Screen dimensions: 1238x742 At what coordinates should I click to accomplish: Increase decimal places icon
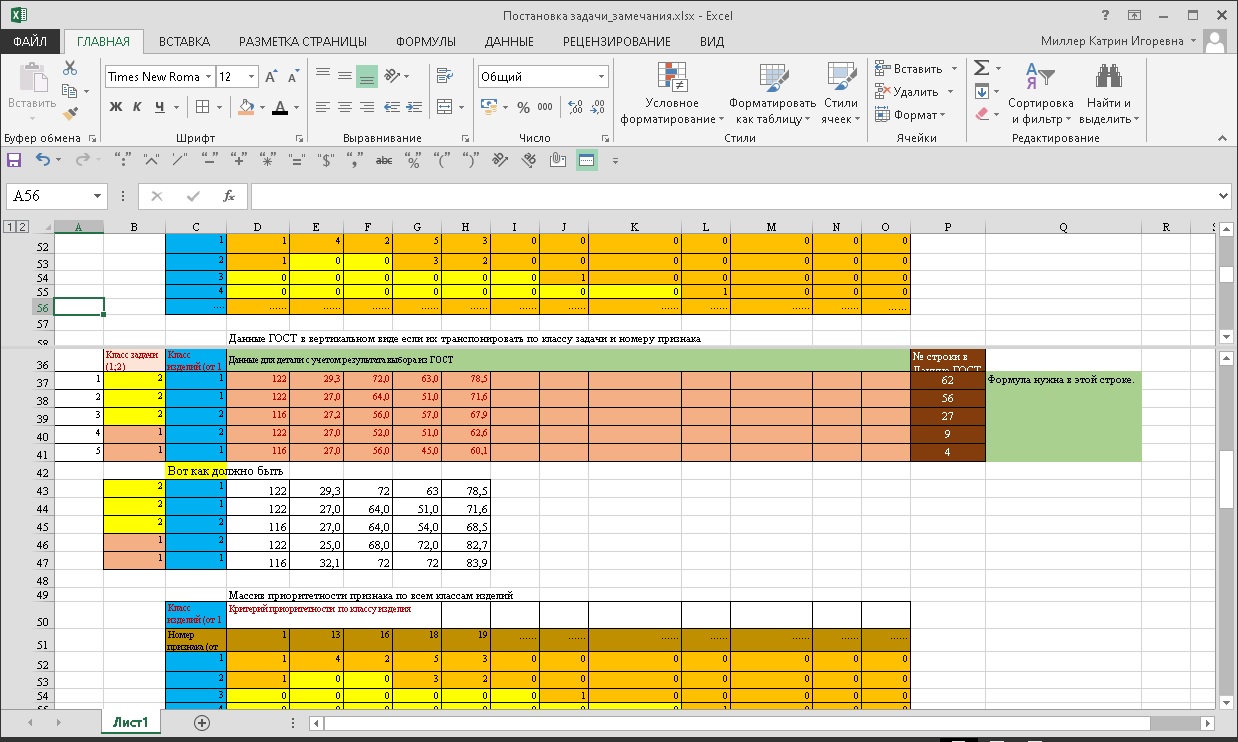[x=574, y=107]
